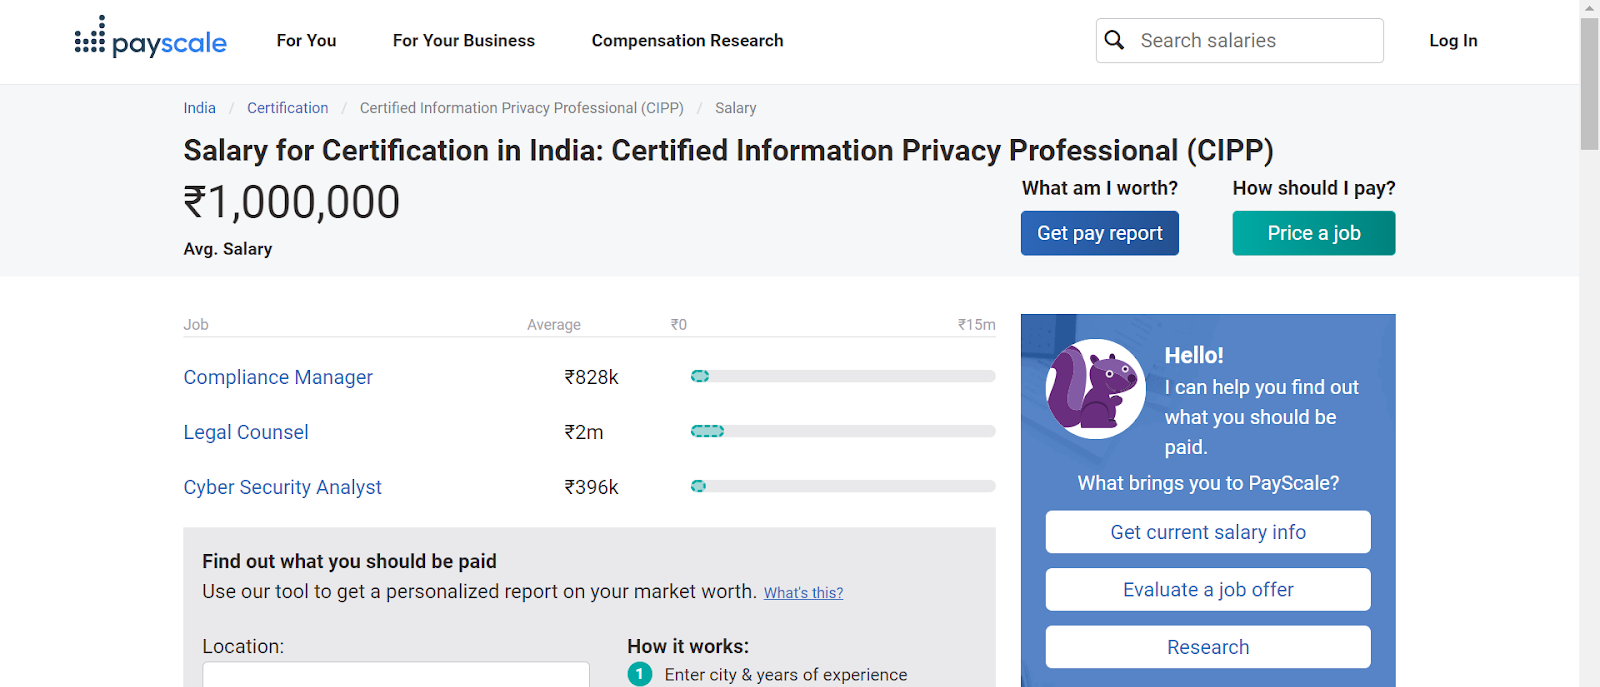Viewport: 1600px width, 687px height.
Task: Click the step 1 circle icon
Action: (640, 674)
